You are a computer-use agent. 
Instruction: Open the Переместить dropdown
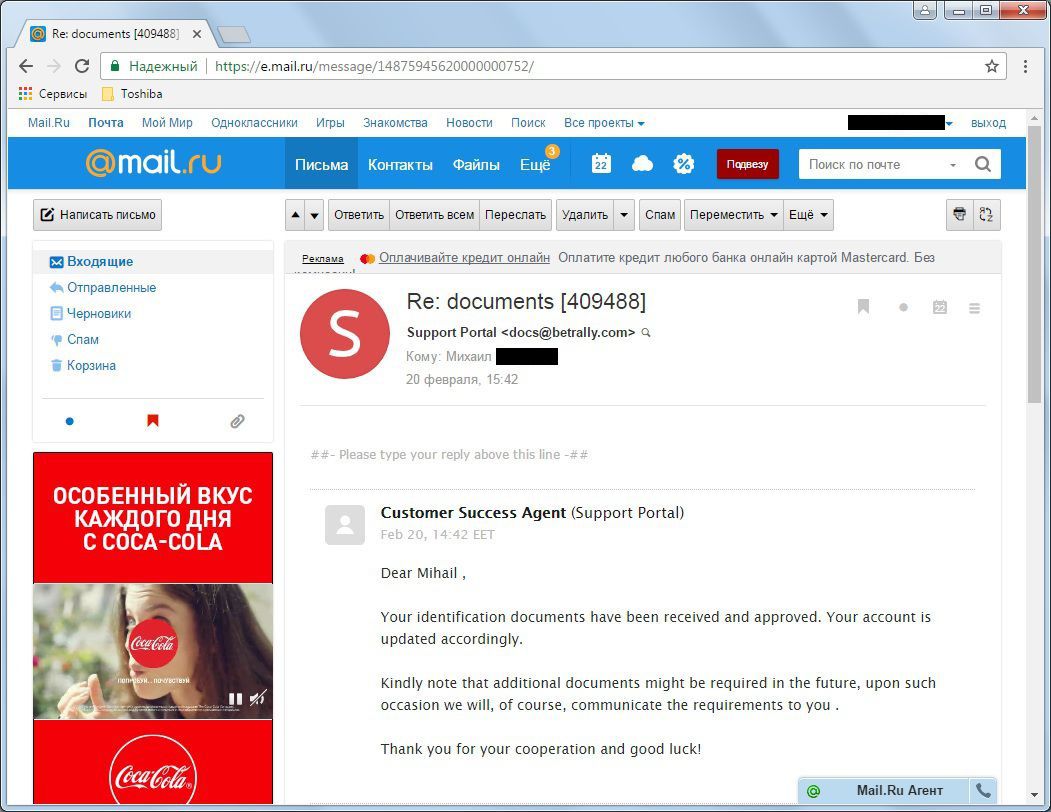733,215
